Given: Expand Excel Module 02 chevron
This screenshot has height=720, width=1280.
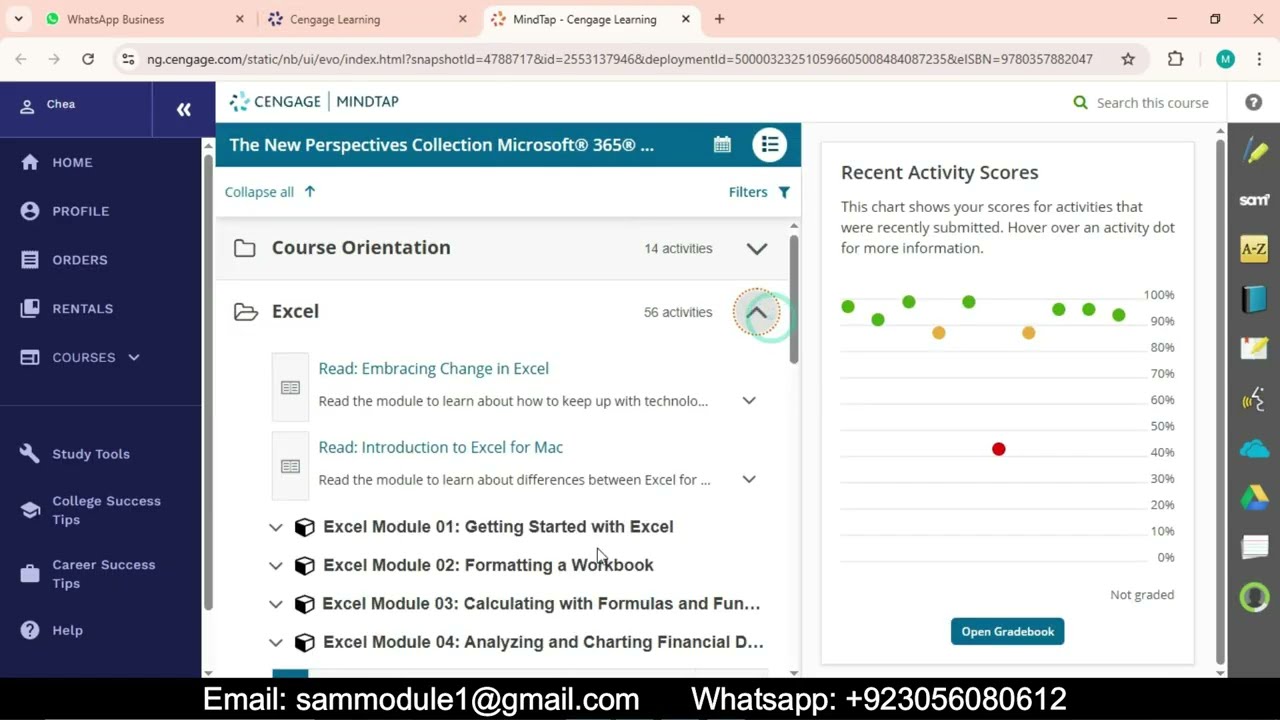Looking at the screenshot, I should (276, 565).
